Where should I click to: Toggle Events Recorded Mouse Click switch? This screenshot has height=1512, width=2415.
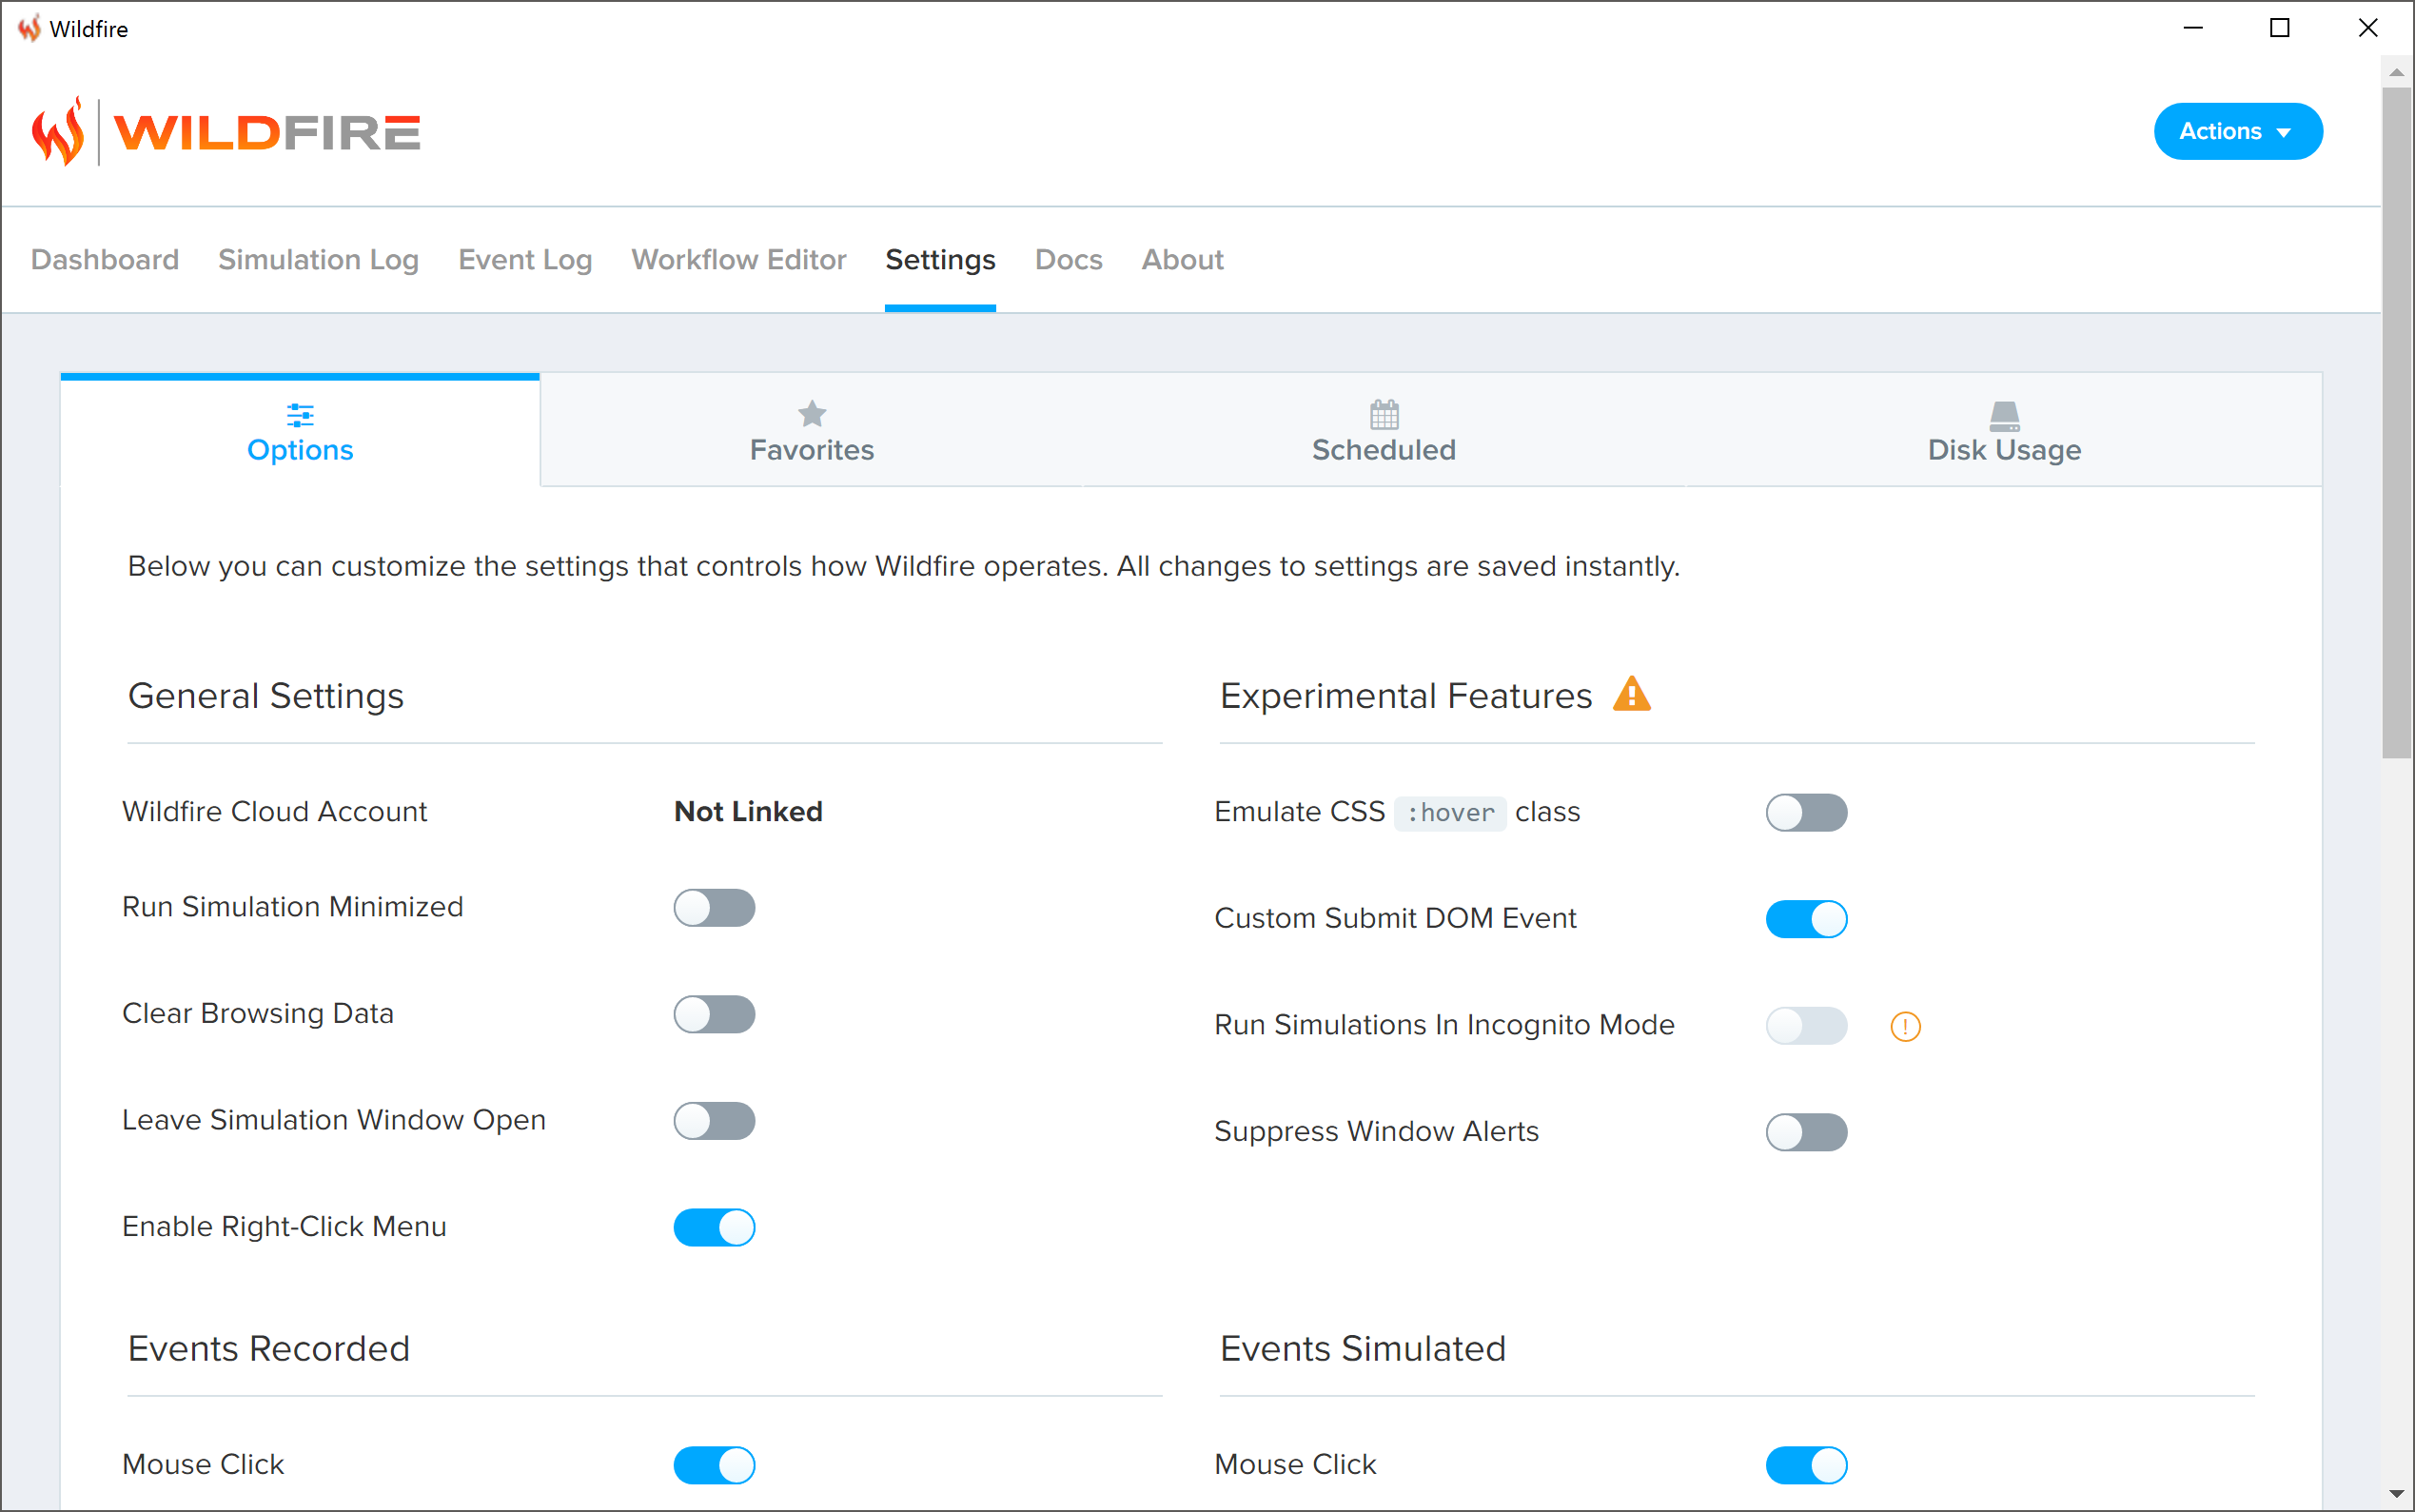point(714,1465)
